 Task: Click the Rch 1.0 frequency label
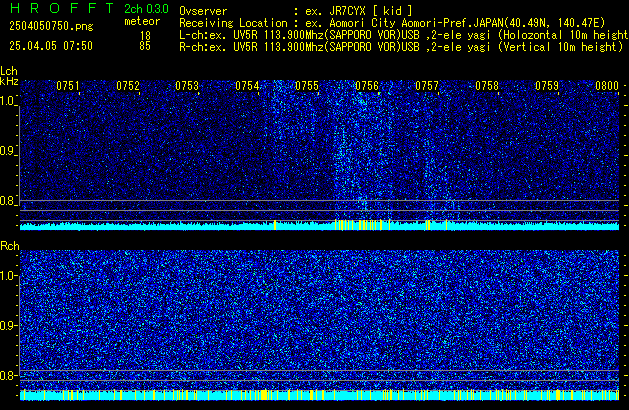click(8, 276)
